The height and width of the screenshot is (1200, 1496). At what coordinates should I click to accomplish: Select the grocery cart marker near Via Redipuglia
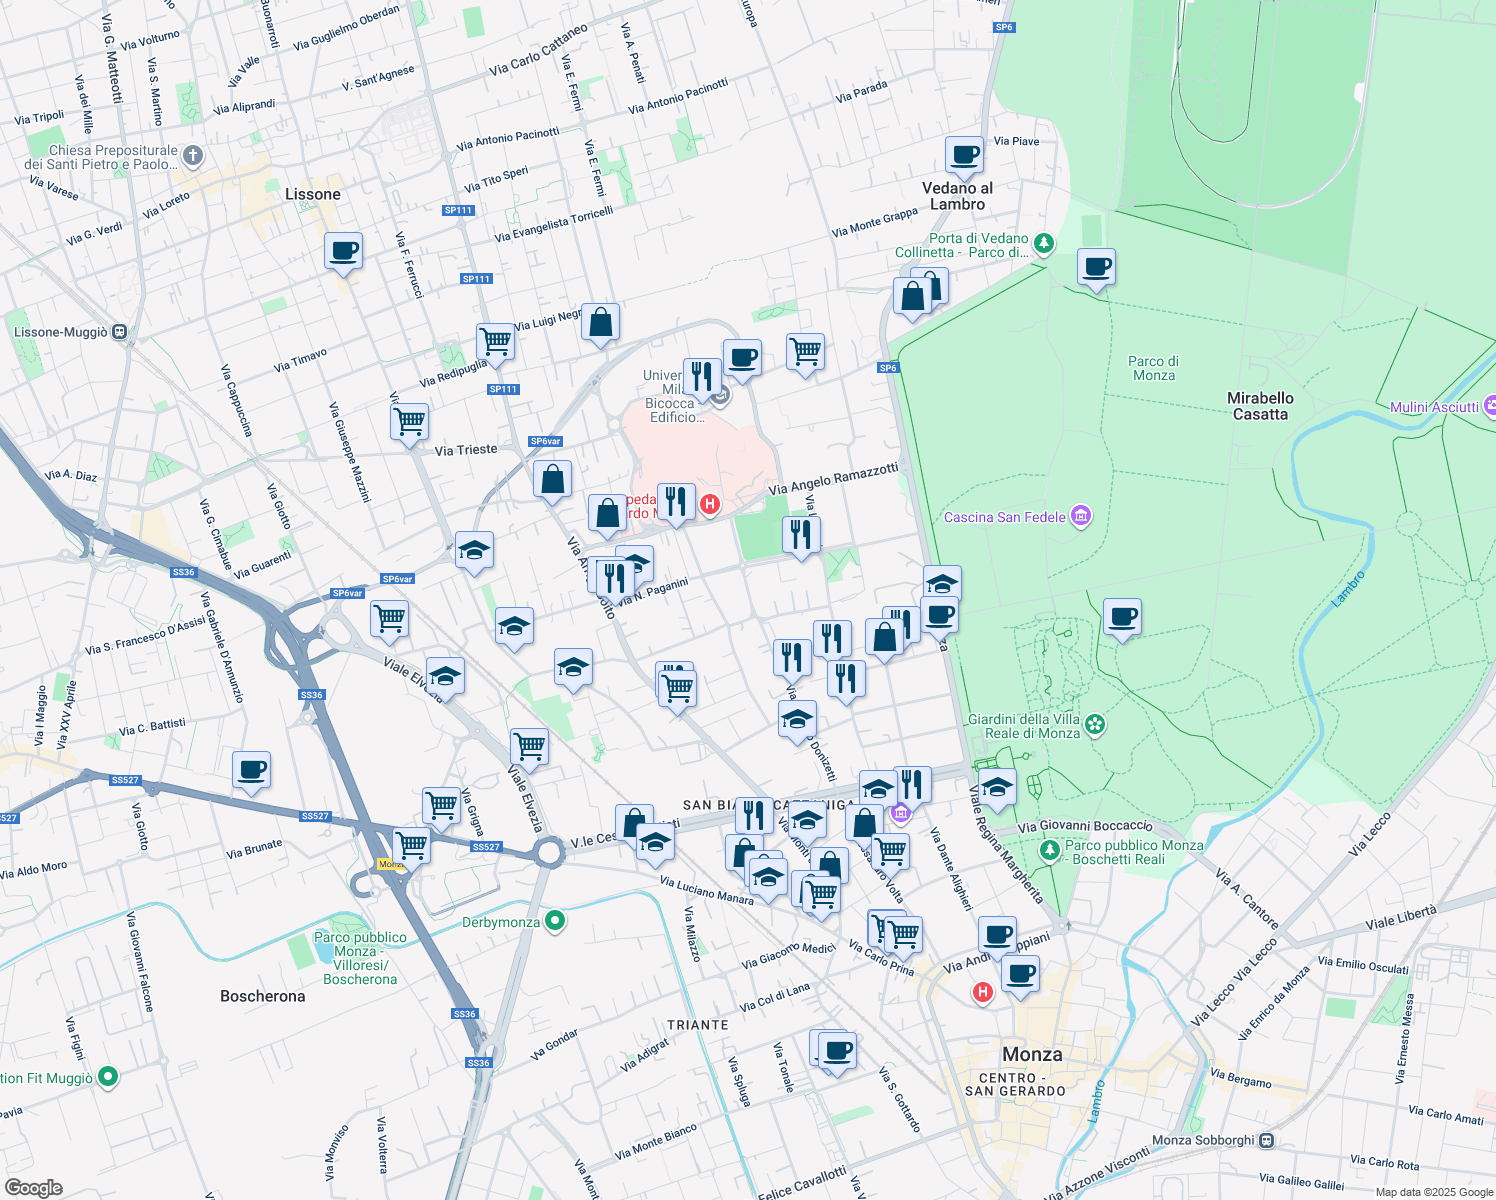[496, 342]
